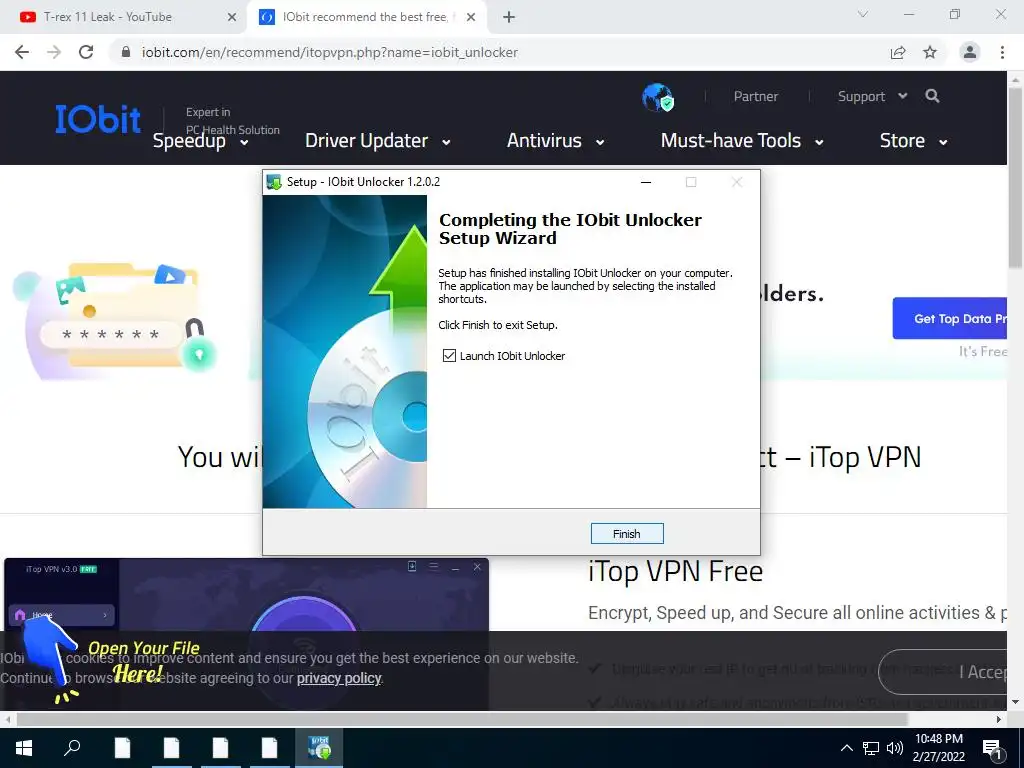
Task: Click the vertical page scrollbar thumb
Action: (1015, 176)
